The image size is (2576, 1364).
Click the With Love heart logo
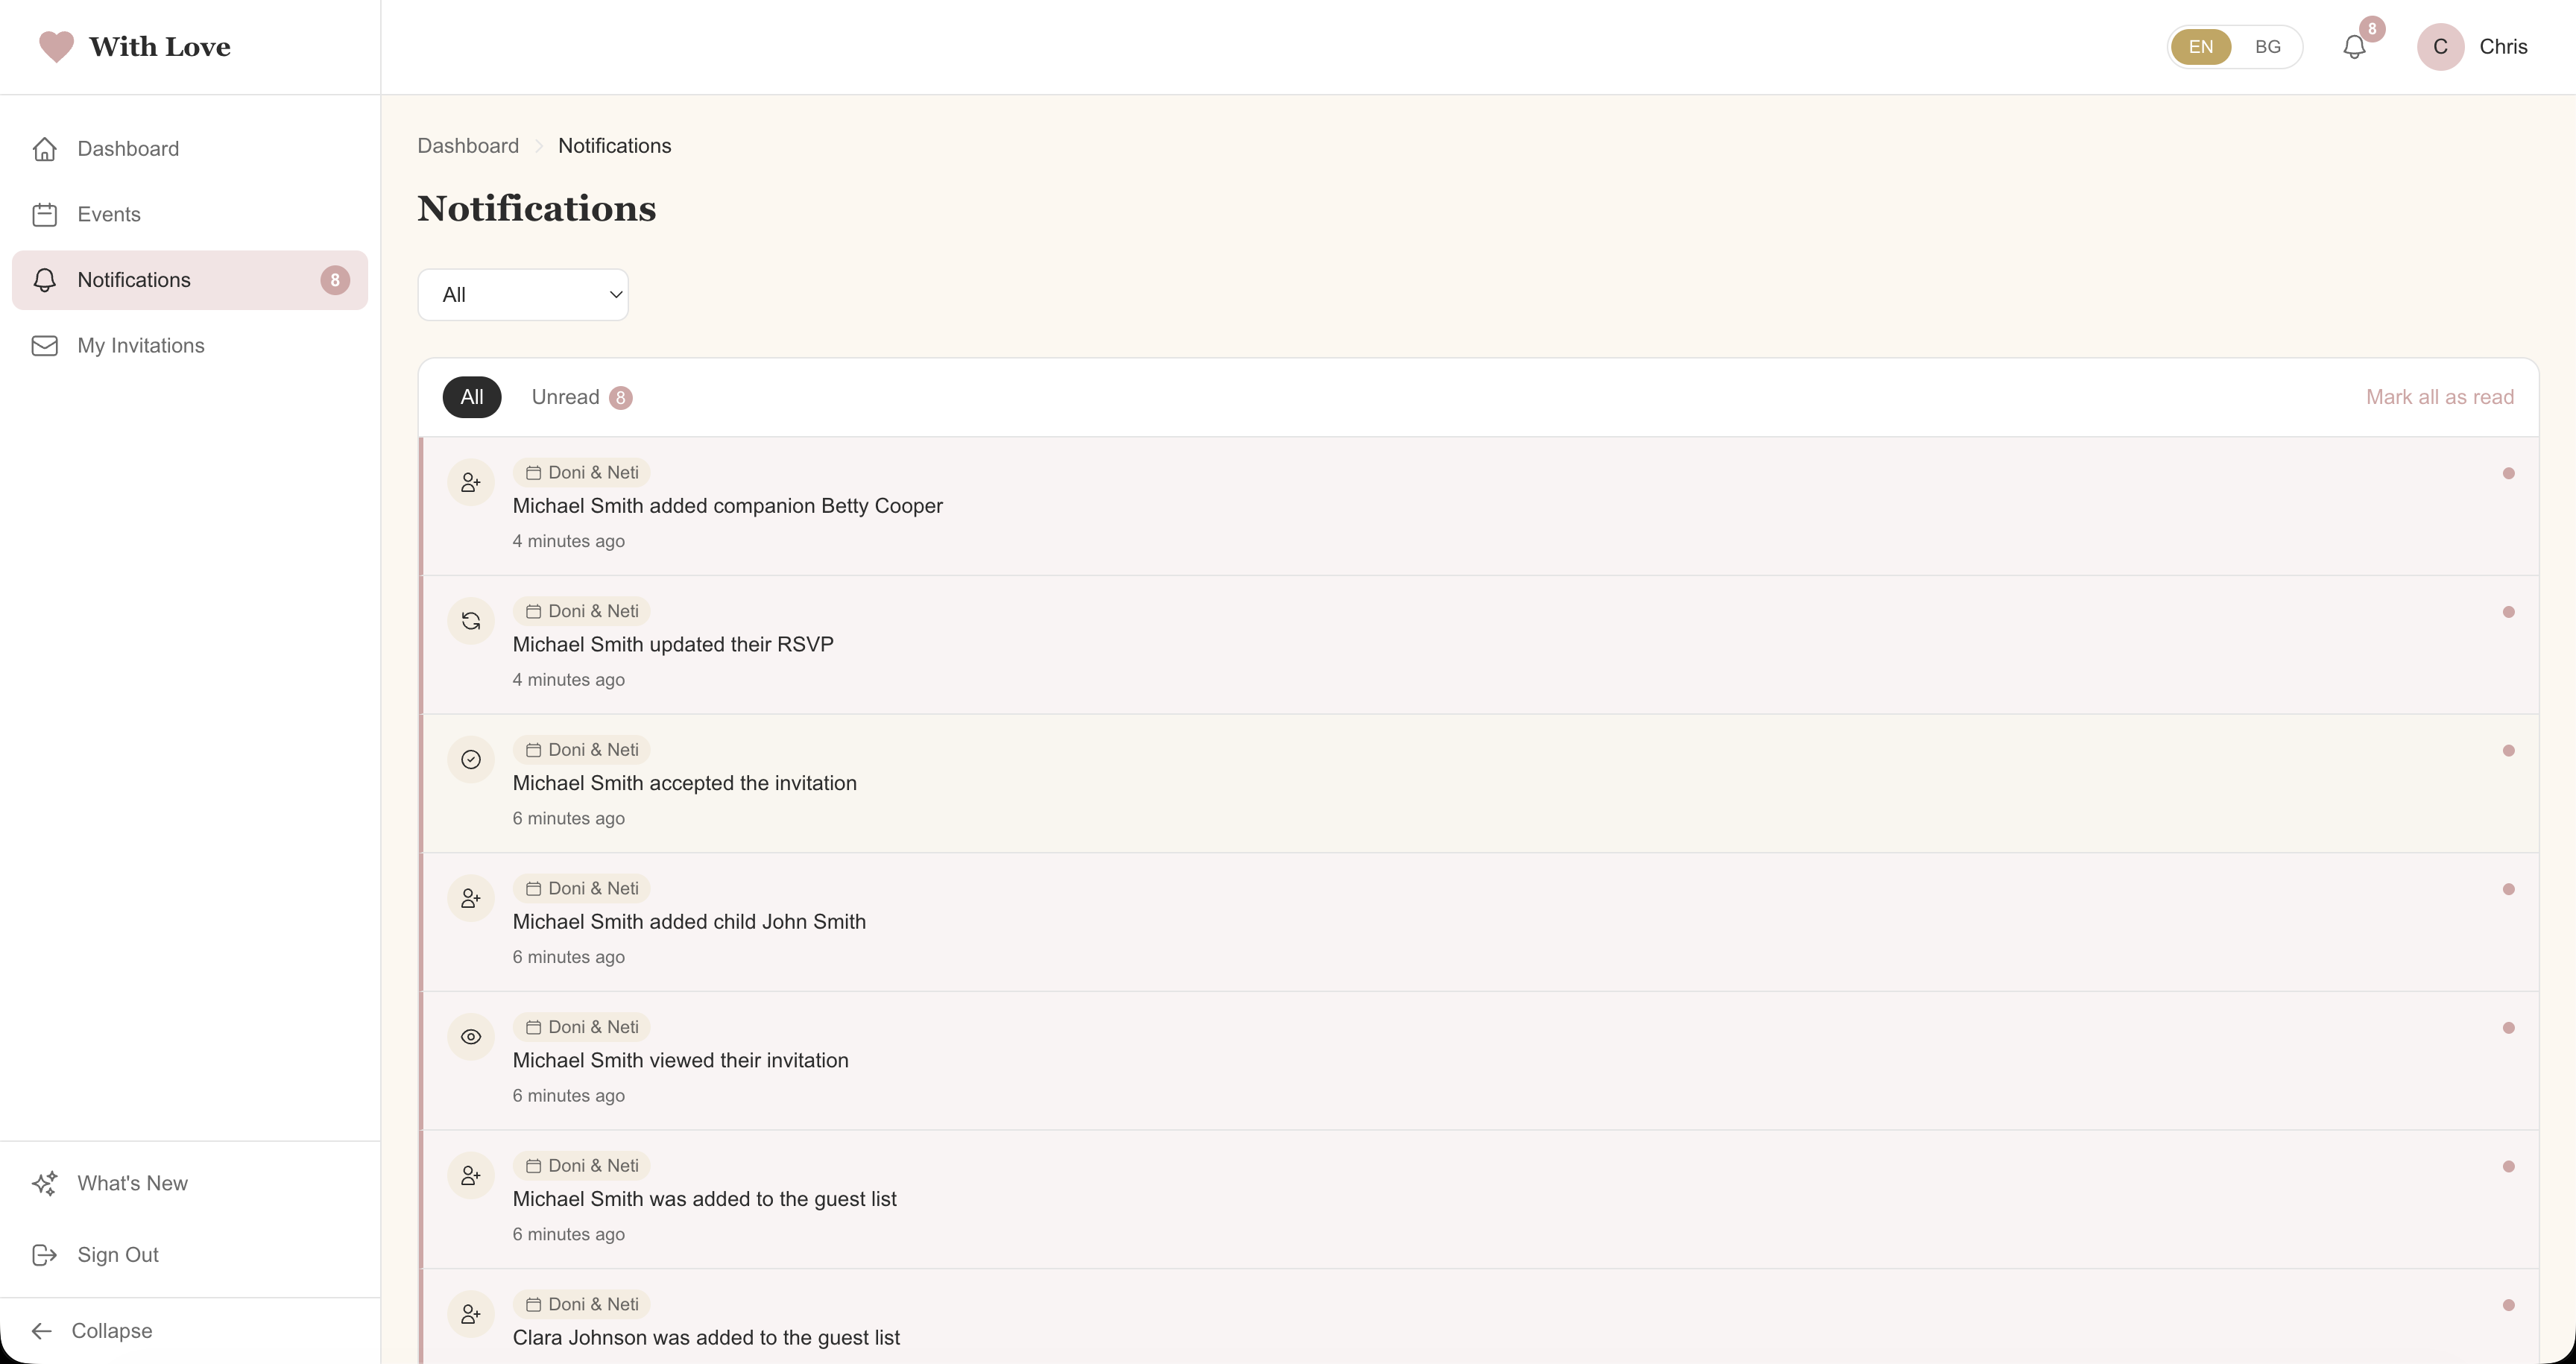point(57,46)
